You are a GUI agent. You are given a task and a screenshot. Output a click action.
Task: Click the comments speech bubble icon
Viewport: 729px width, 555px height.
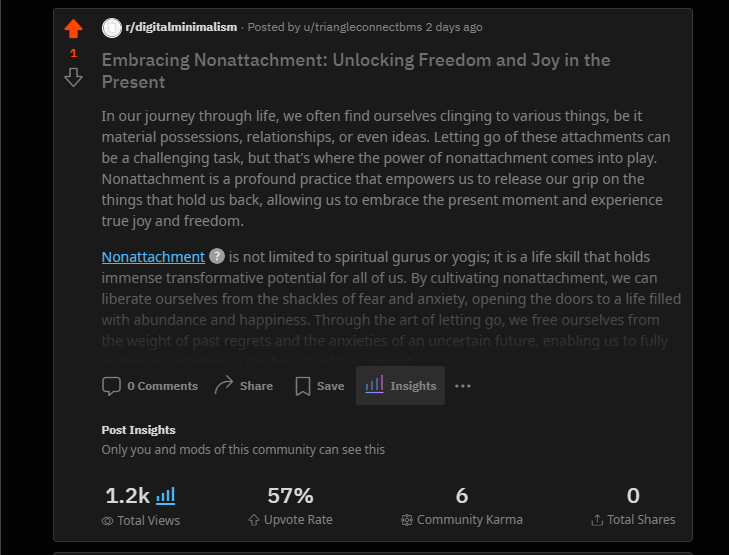coord(111,386)
